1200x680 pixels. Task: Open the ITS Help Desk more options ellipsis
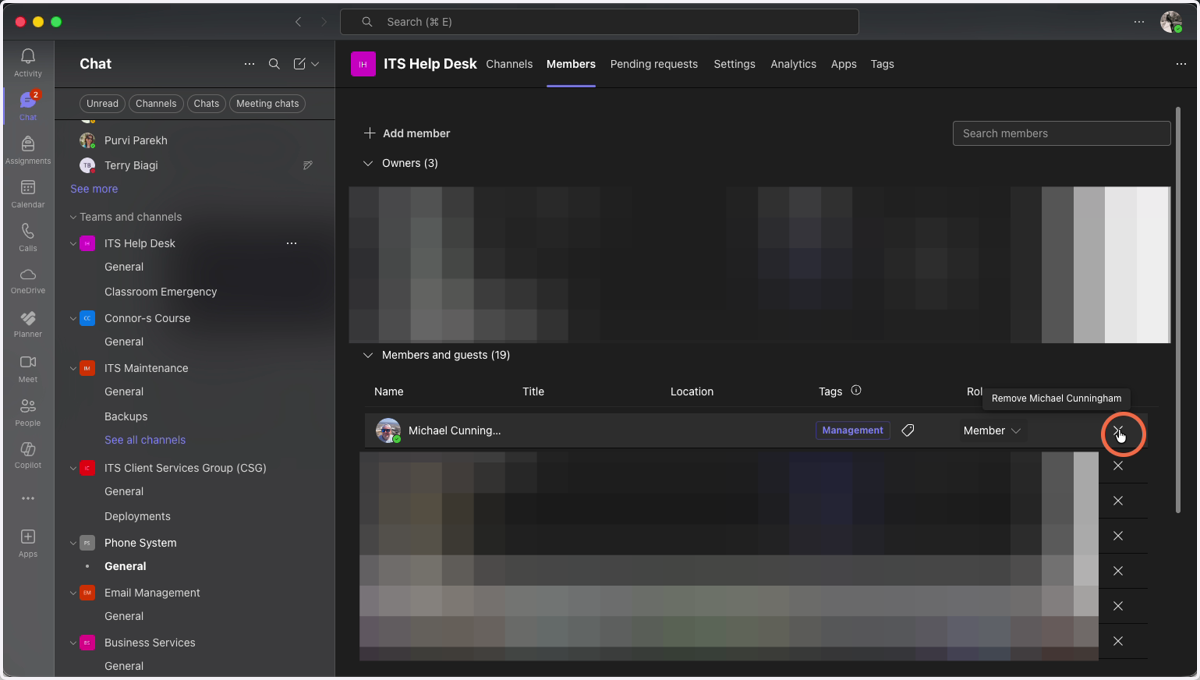point(291,243)
